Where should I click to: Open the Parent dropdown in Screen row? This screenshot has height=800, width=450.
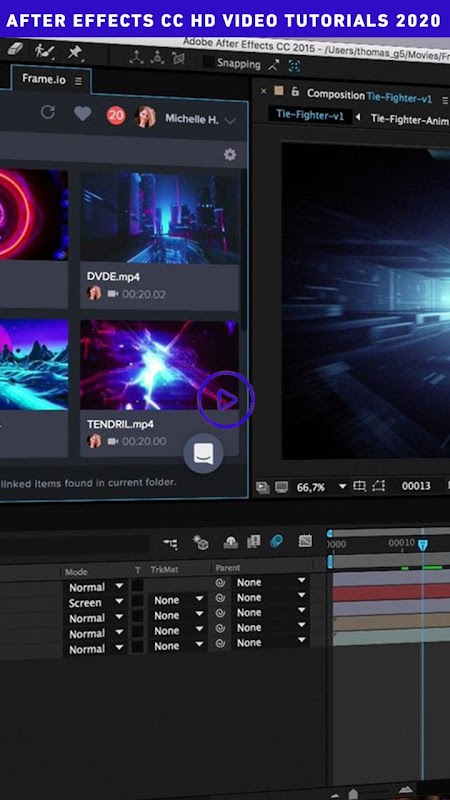coord(271,597)
